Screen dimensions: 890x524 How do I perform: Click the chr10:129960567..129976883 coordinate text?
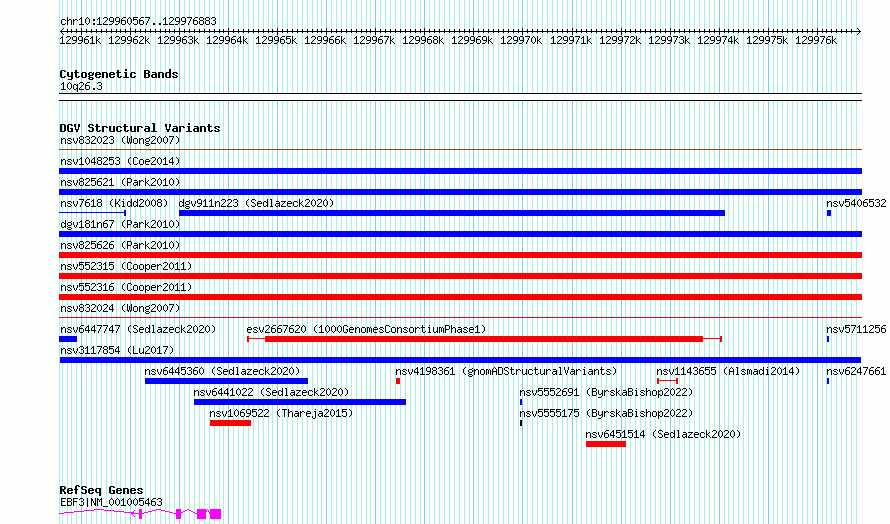[138, 21]
